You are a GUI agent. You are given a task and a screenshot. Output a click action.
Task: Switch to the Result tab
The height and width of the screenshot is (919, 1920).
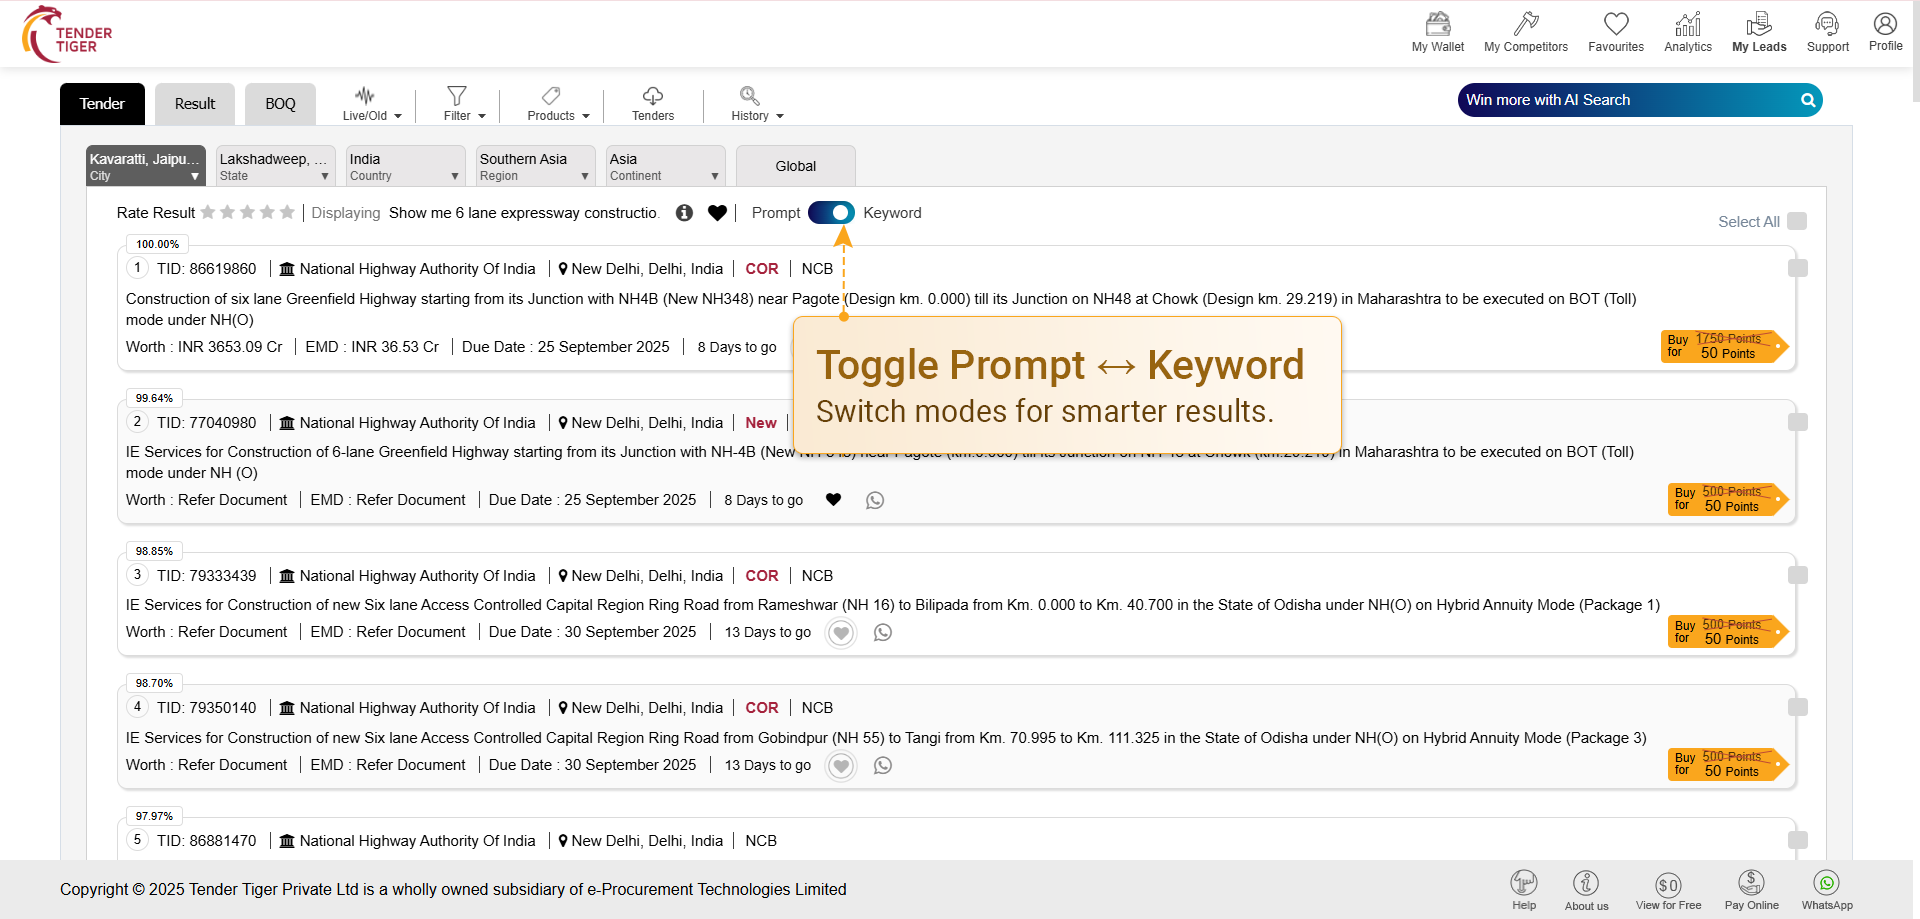(194, 104)
